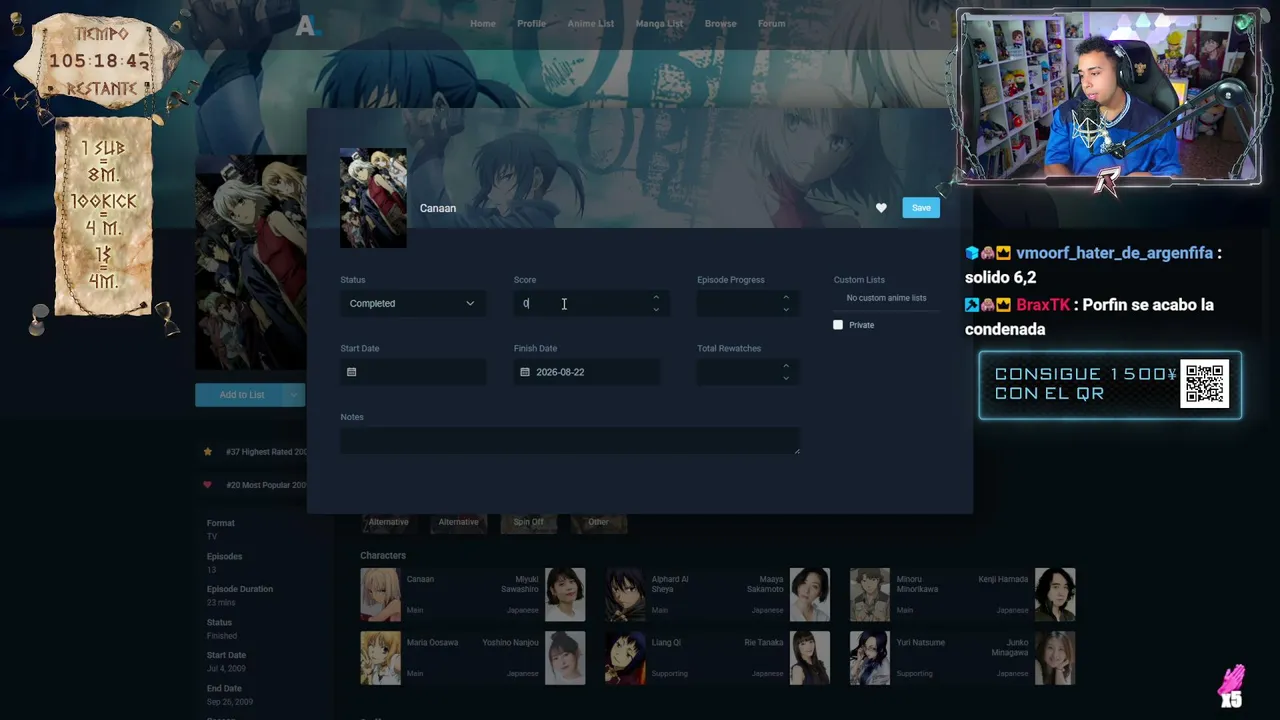Click into the Start Date field
Screen dimensions: 1280x720
[x=413, y=372]
